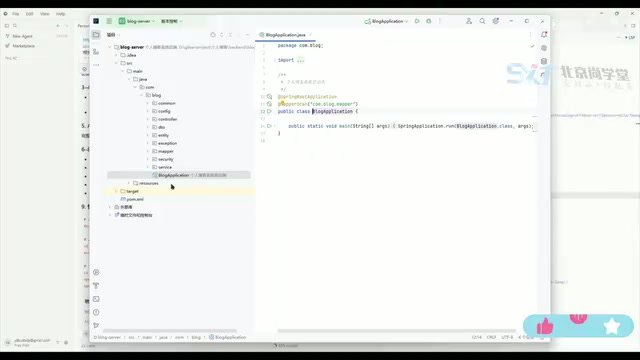This screenshot has width=640, height=360.
Task: Collapse the blog-server root node
Action: coord(109,47)
